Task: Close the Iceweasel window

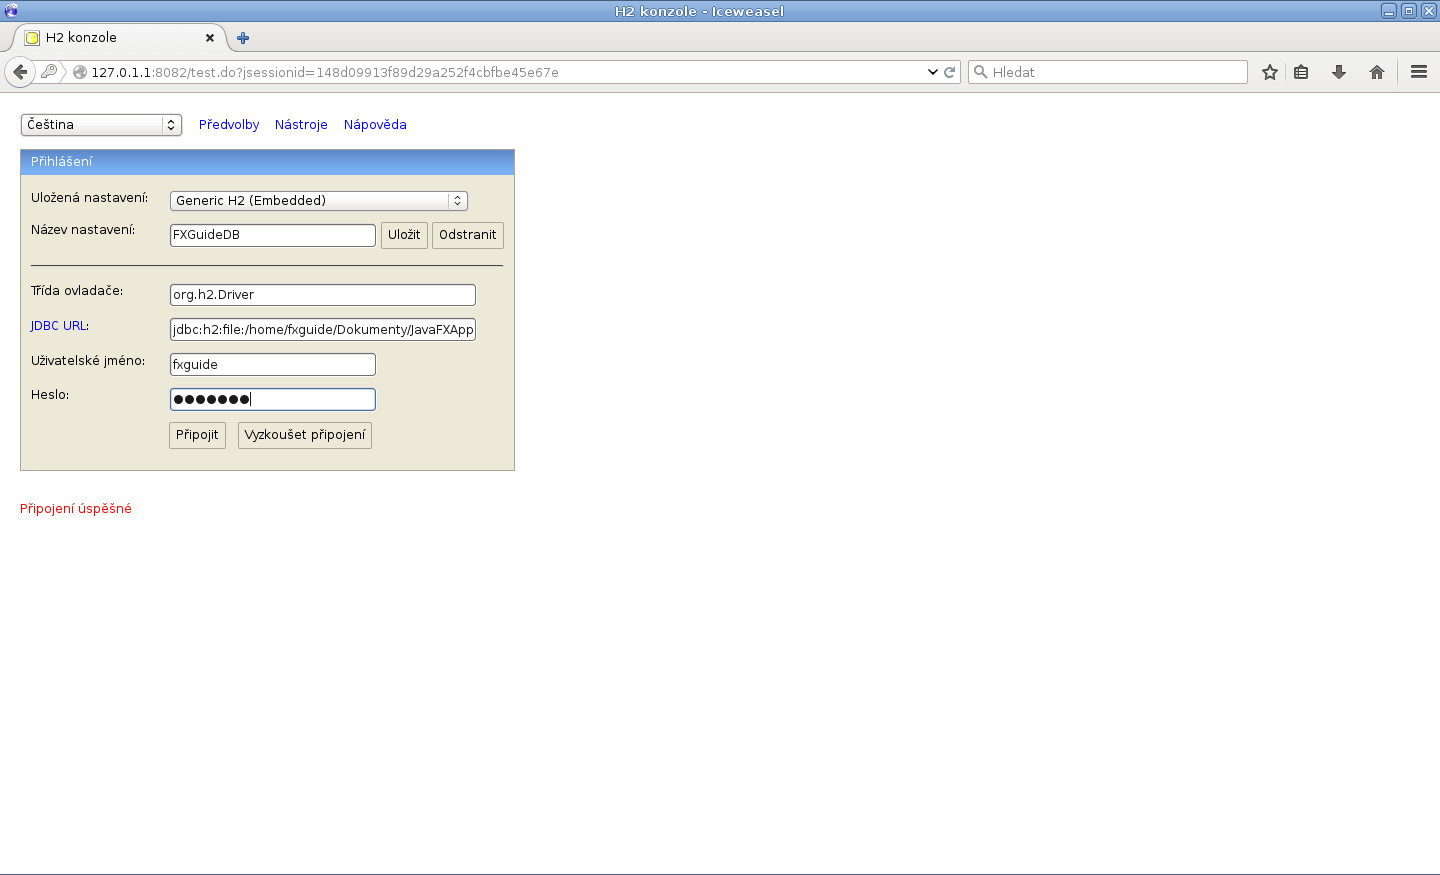Action: pos(1428,11)
